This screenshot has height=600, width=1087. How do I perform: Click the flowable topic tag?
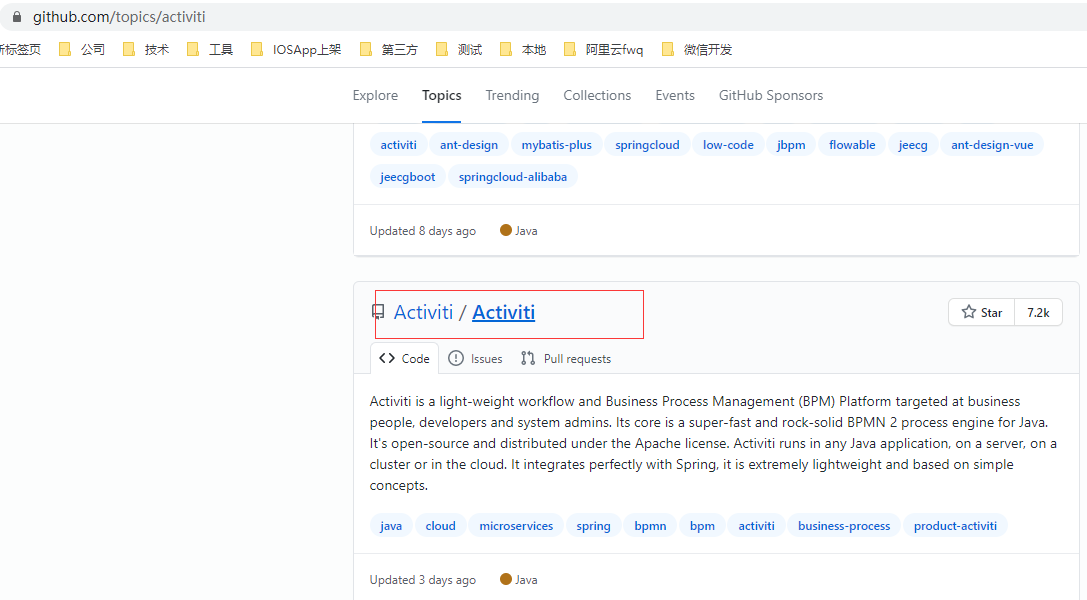click(852, 145)
